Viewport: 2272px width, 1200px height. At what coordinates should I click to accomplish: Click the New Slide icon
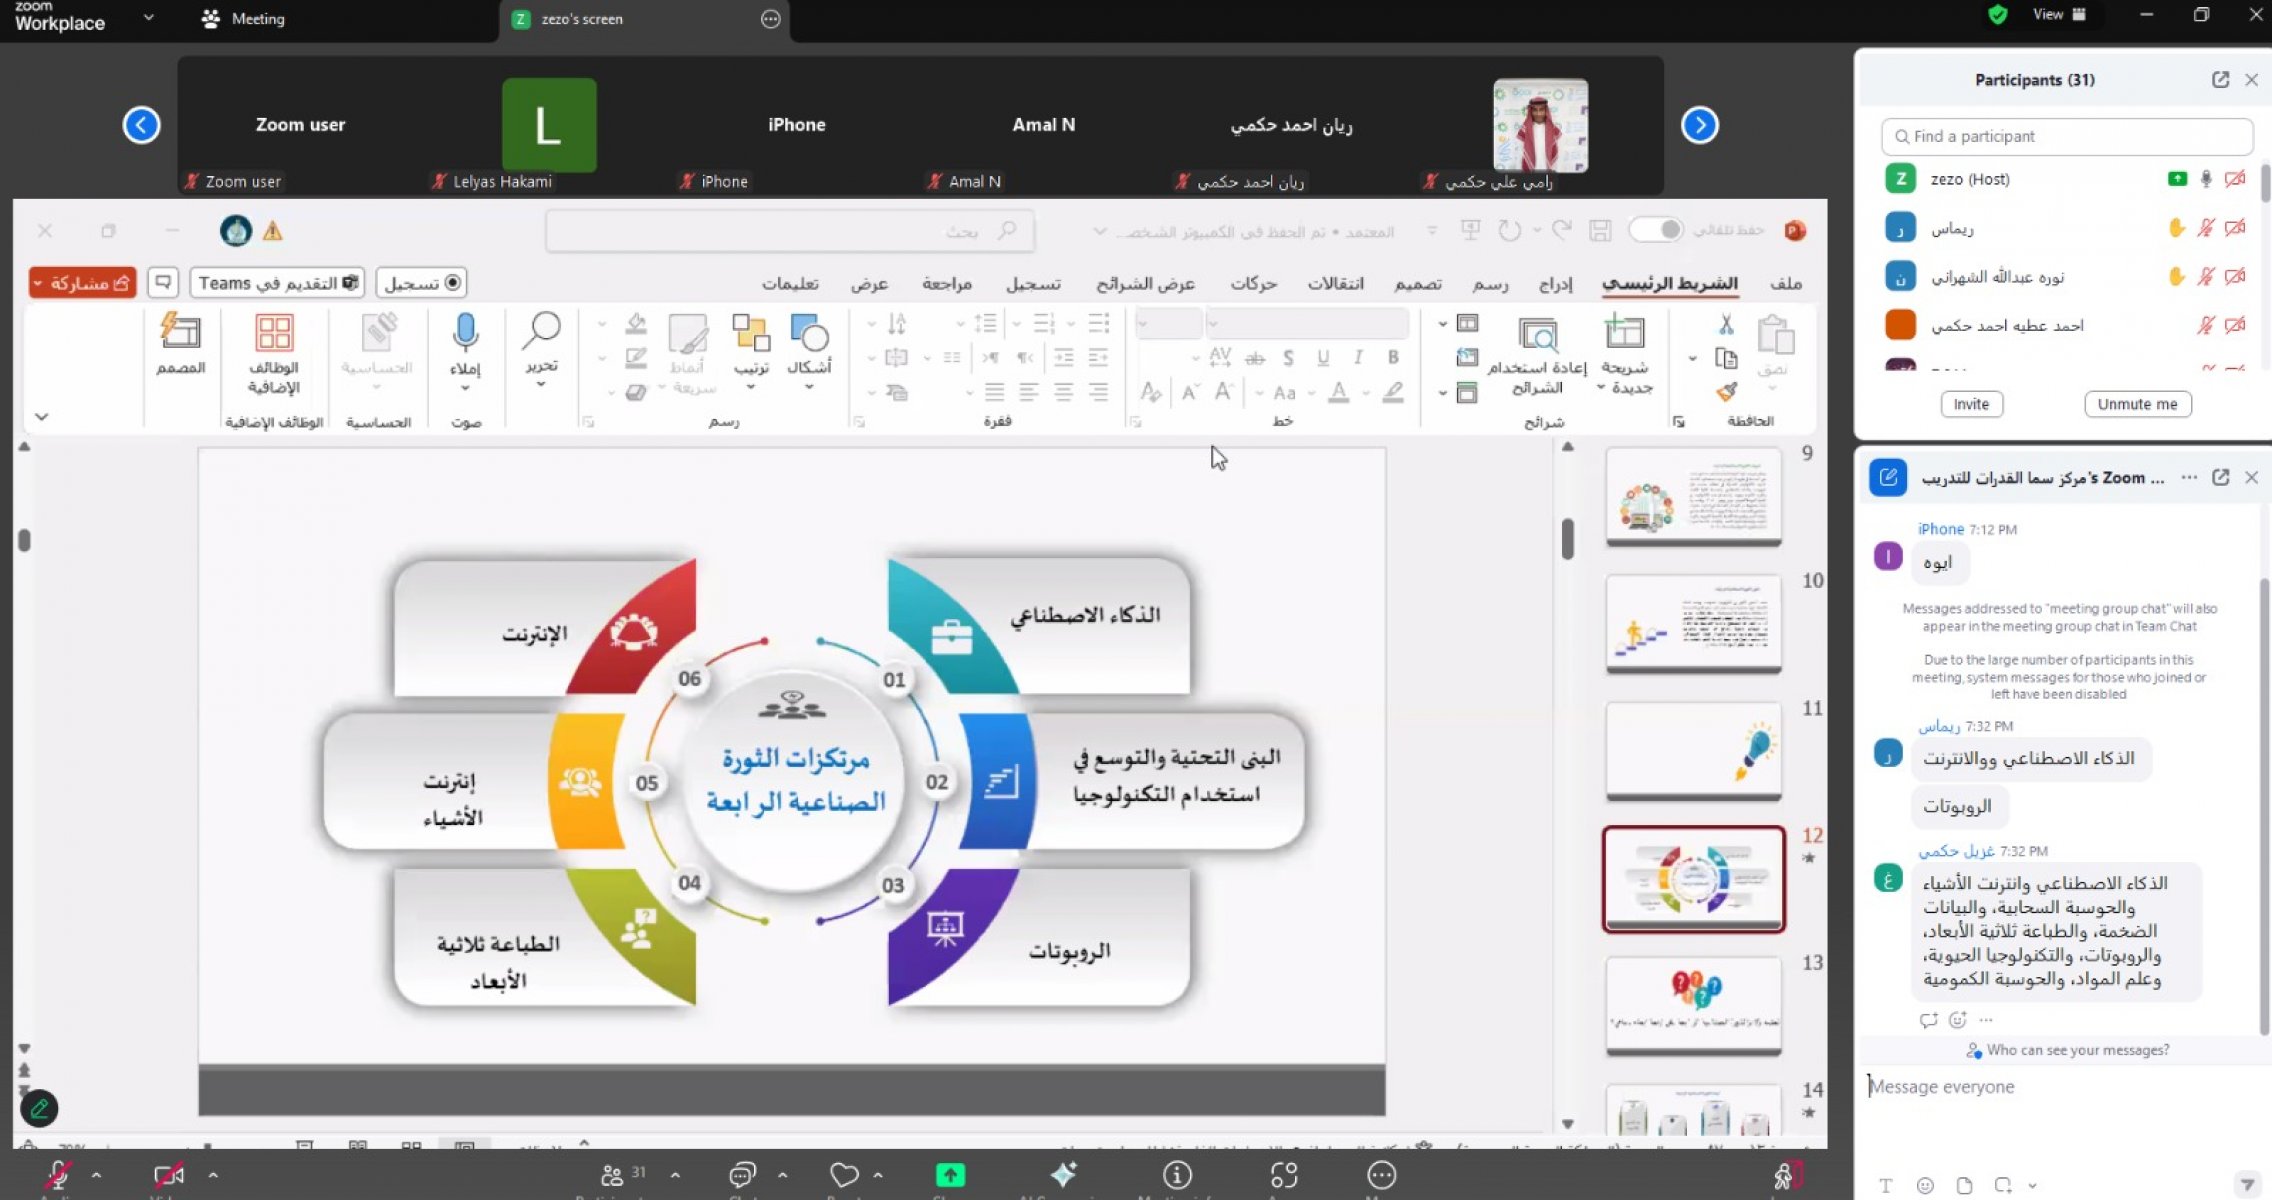coord(1625,334)
